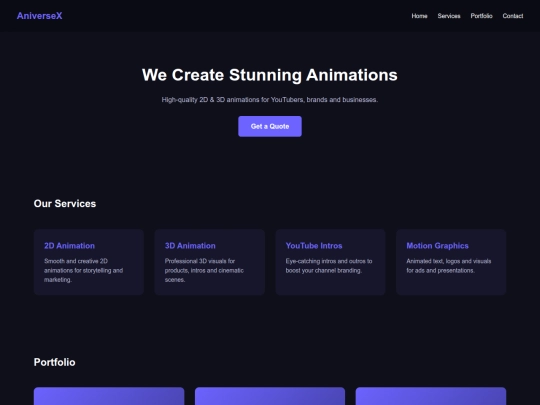Select Contact in the top navigation
540x405 pixels.
coord(512,16)
